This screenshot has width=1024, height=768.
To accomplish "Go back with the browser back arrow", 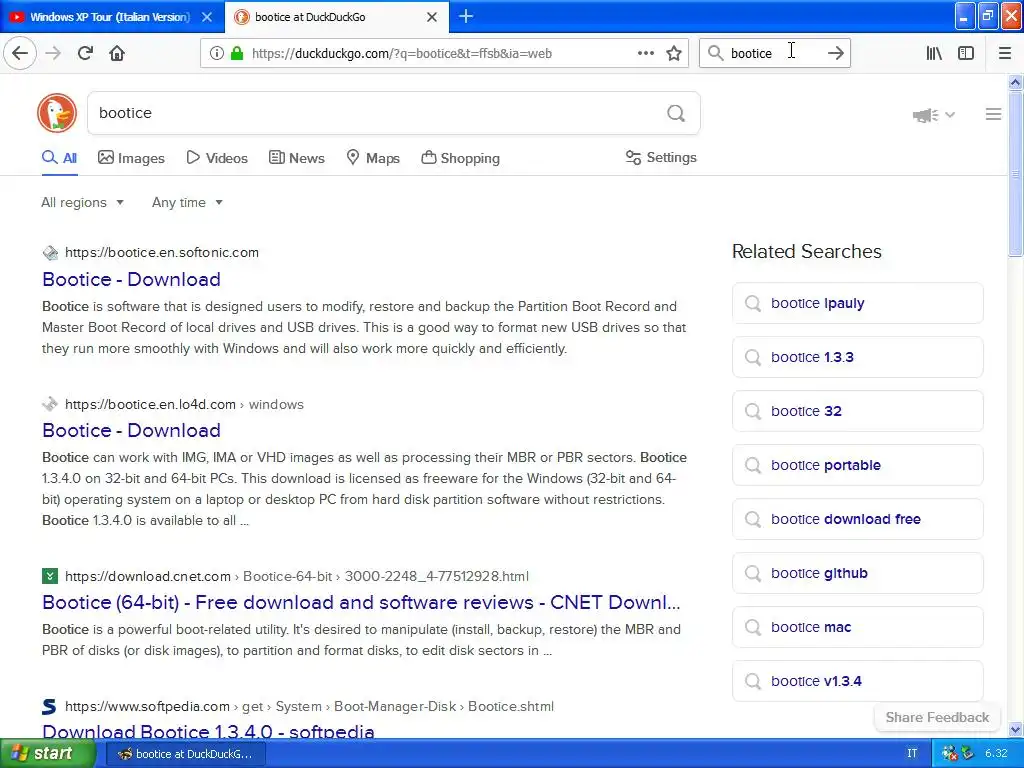I will point(20,53).
